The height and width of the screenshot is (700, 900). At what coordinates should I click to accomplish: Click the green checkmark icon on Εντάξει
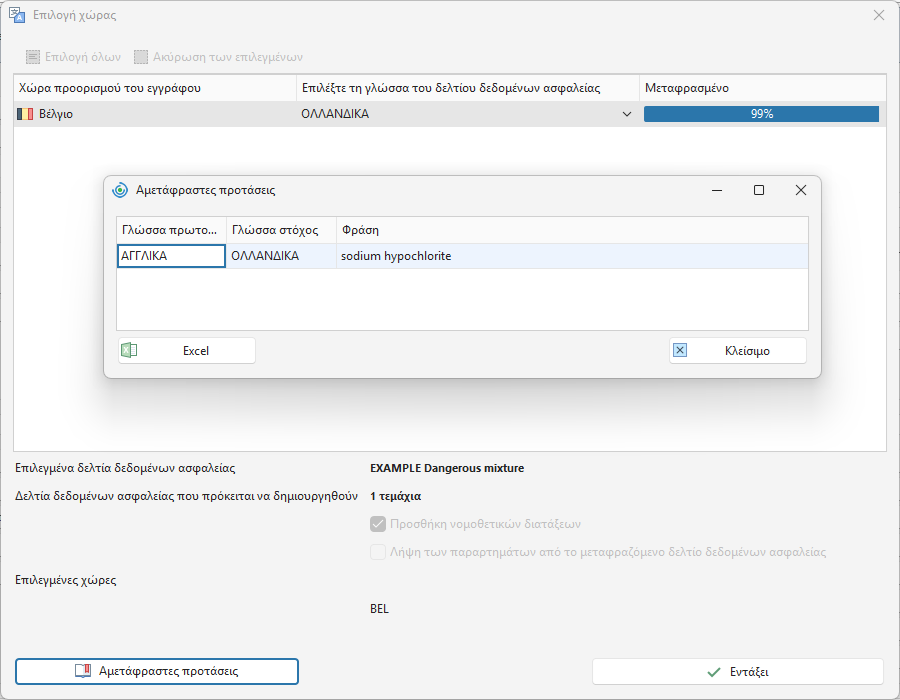[x=714, y=672]
